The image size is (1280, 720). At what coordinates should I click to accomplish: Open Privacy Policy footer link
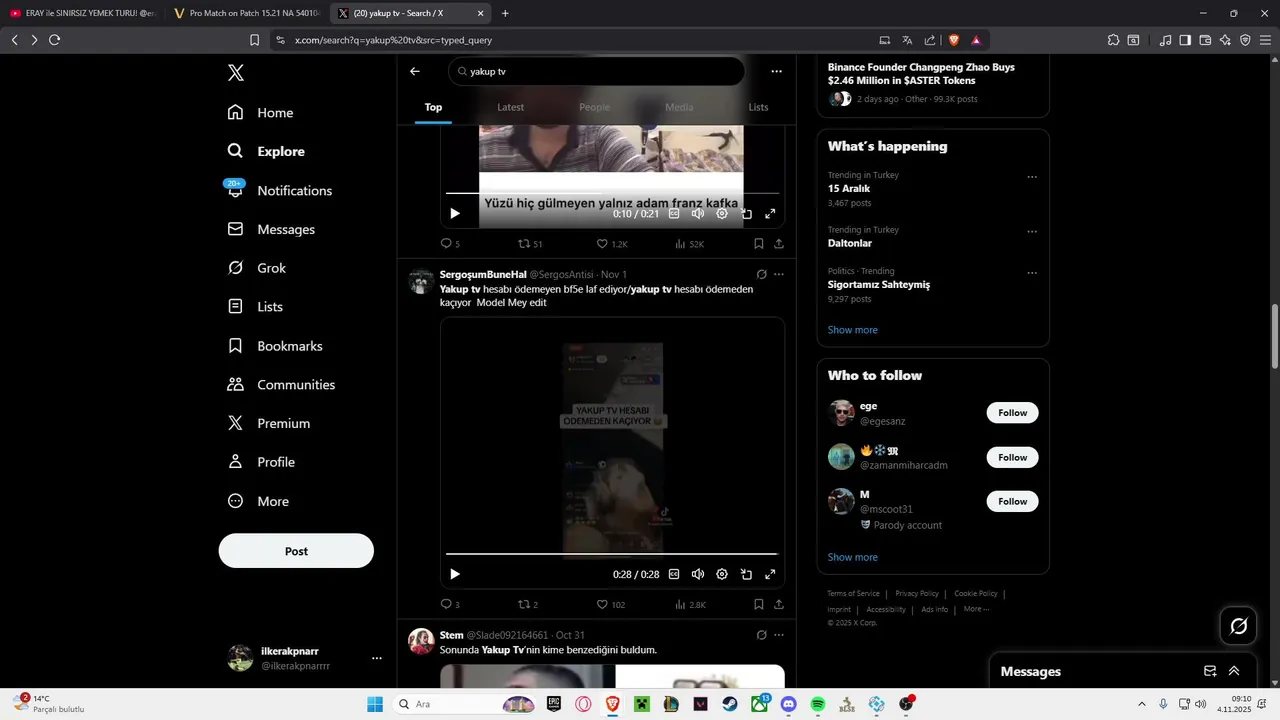pyautogui.click(x=916, y=594)
